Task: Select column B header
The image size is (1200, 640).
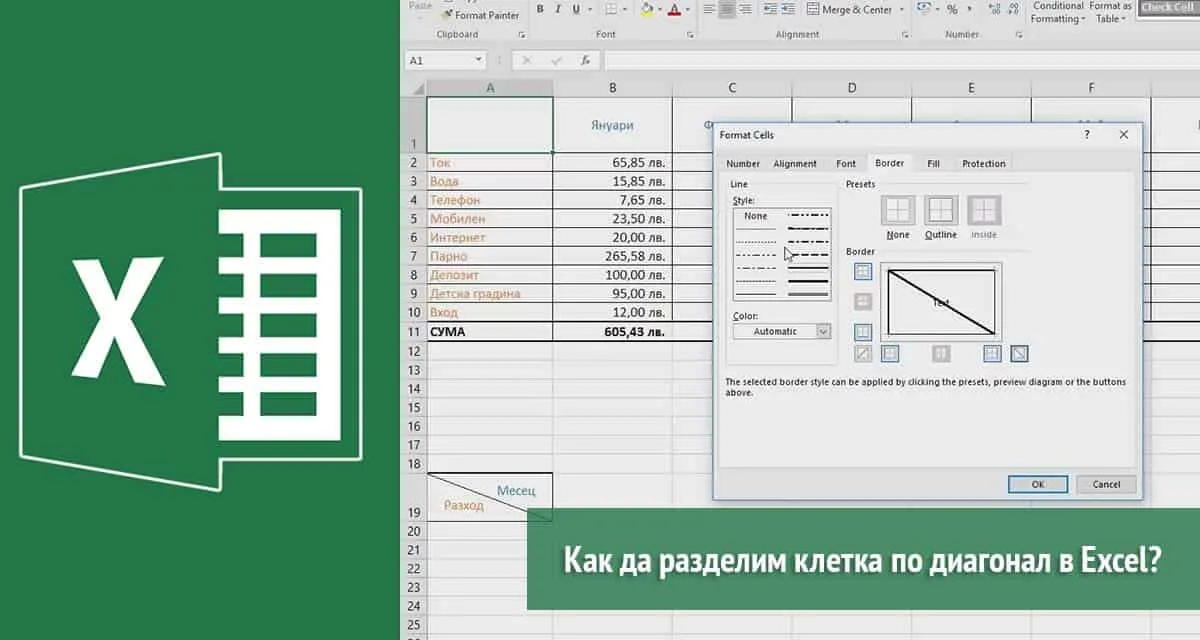Action: (x=612, y=88)
